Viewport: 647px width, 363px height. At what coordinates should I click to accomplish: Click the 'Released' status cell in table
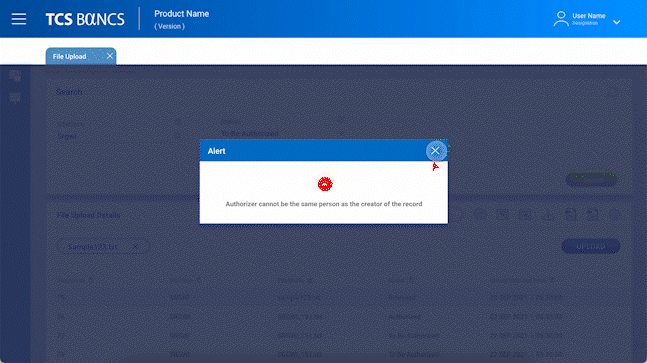[x=401, y=297]
